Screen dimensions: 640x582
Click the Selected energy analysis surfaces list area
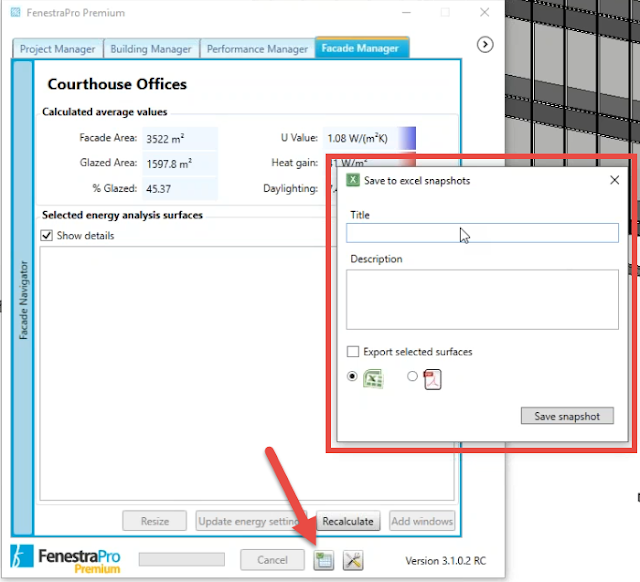pyautogui.click(x=247, y=373)
